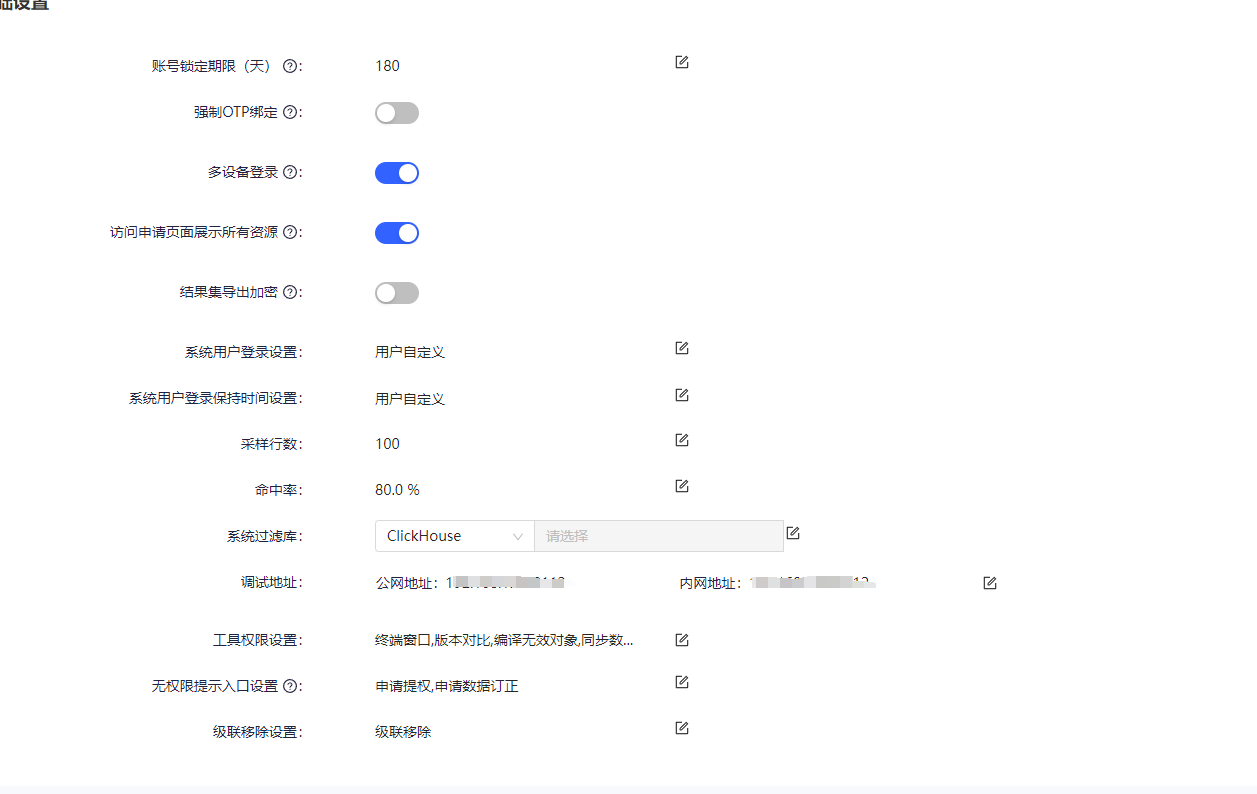
Task: Edit 系统用户登录保持时间设置 via pencil icon
Action: pos(682,395)
